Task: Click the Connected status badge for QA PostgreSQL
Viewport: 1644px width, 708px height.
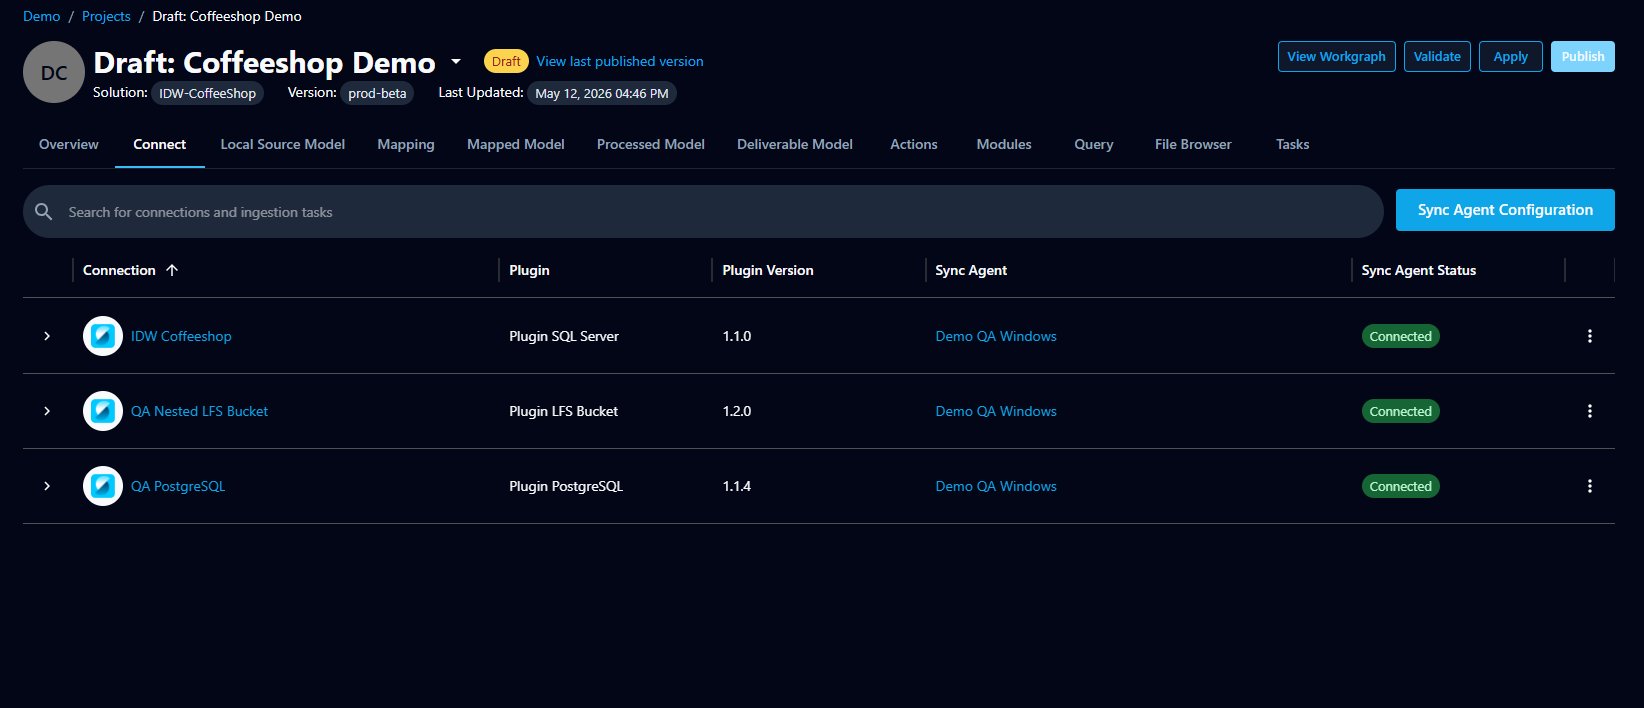Action: [x=1400, y=486]
